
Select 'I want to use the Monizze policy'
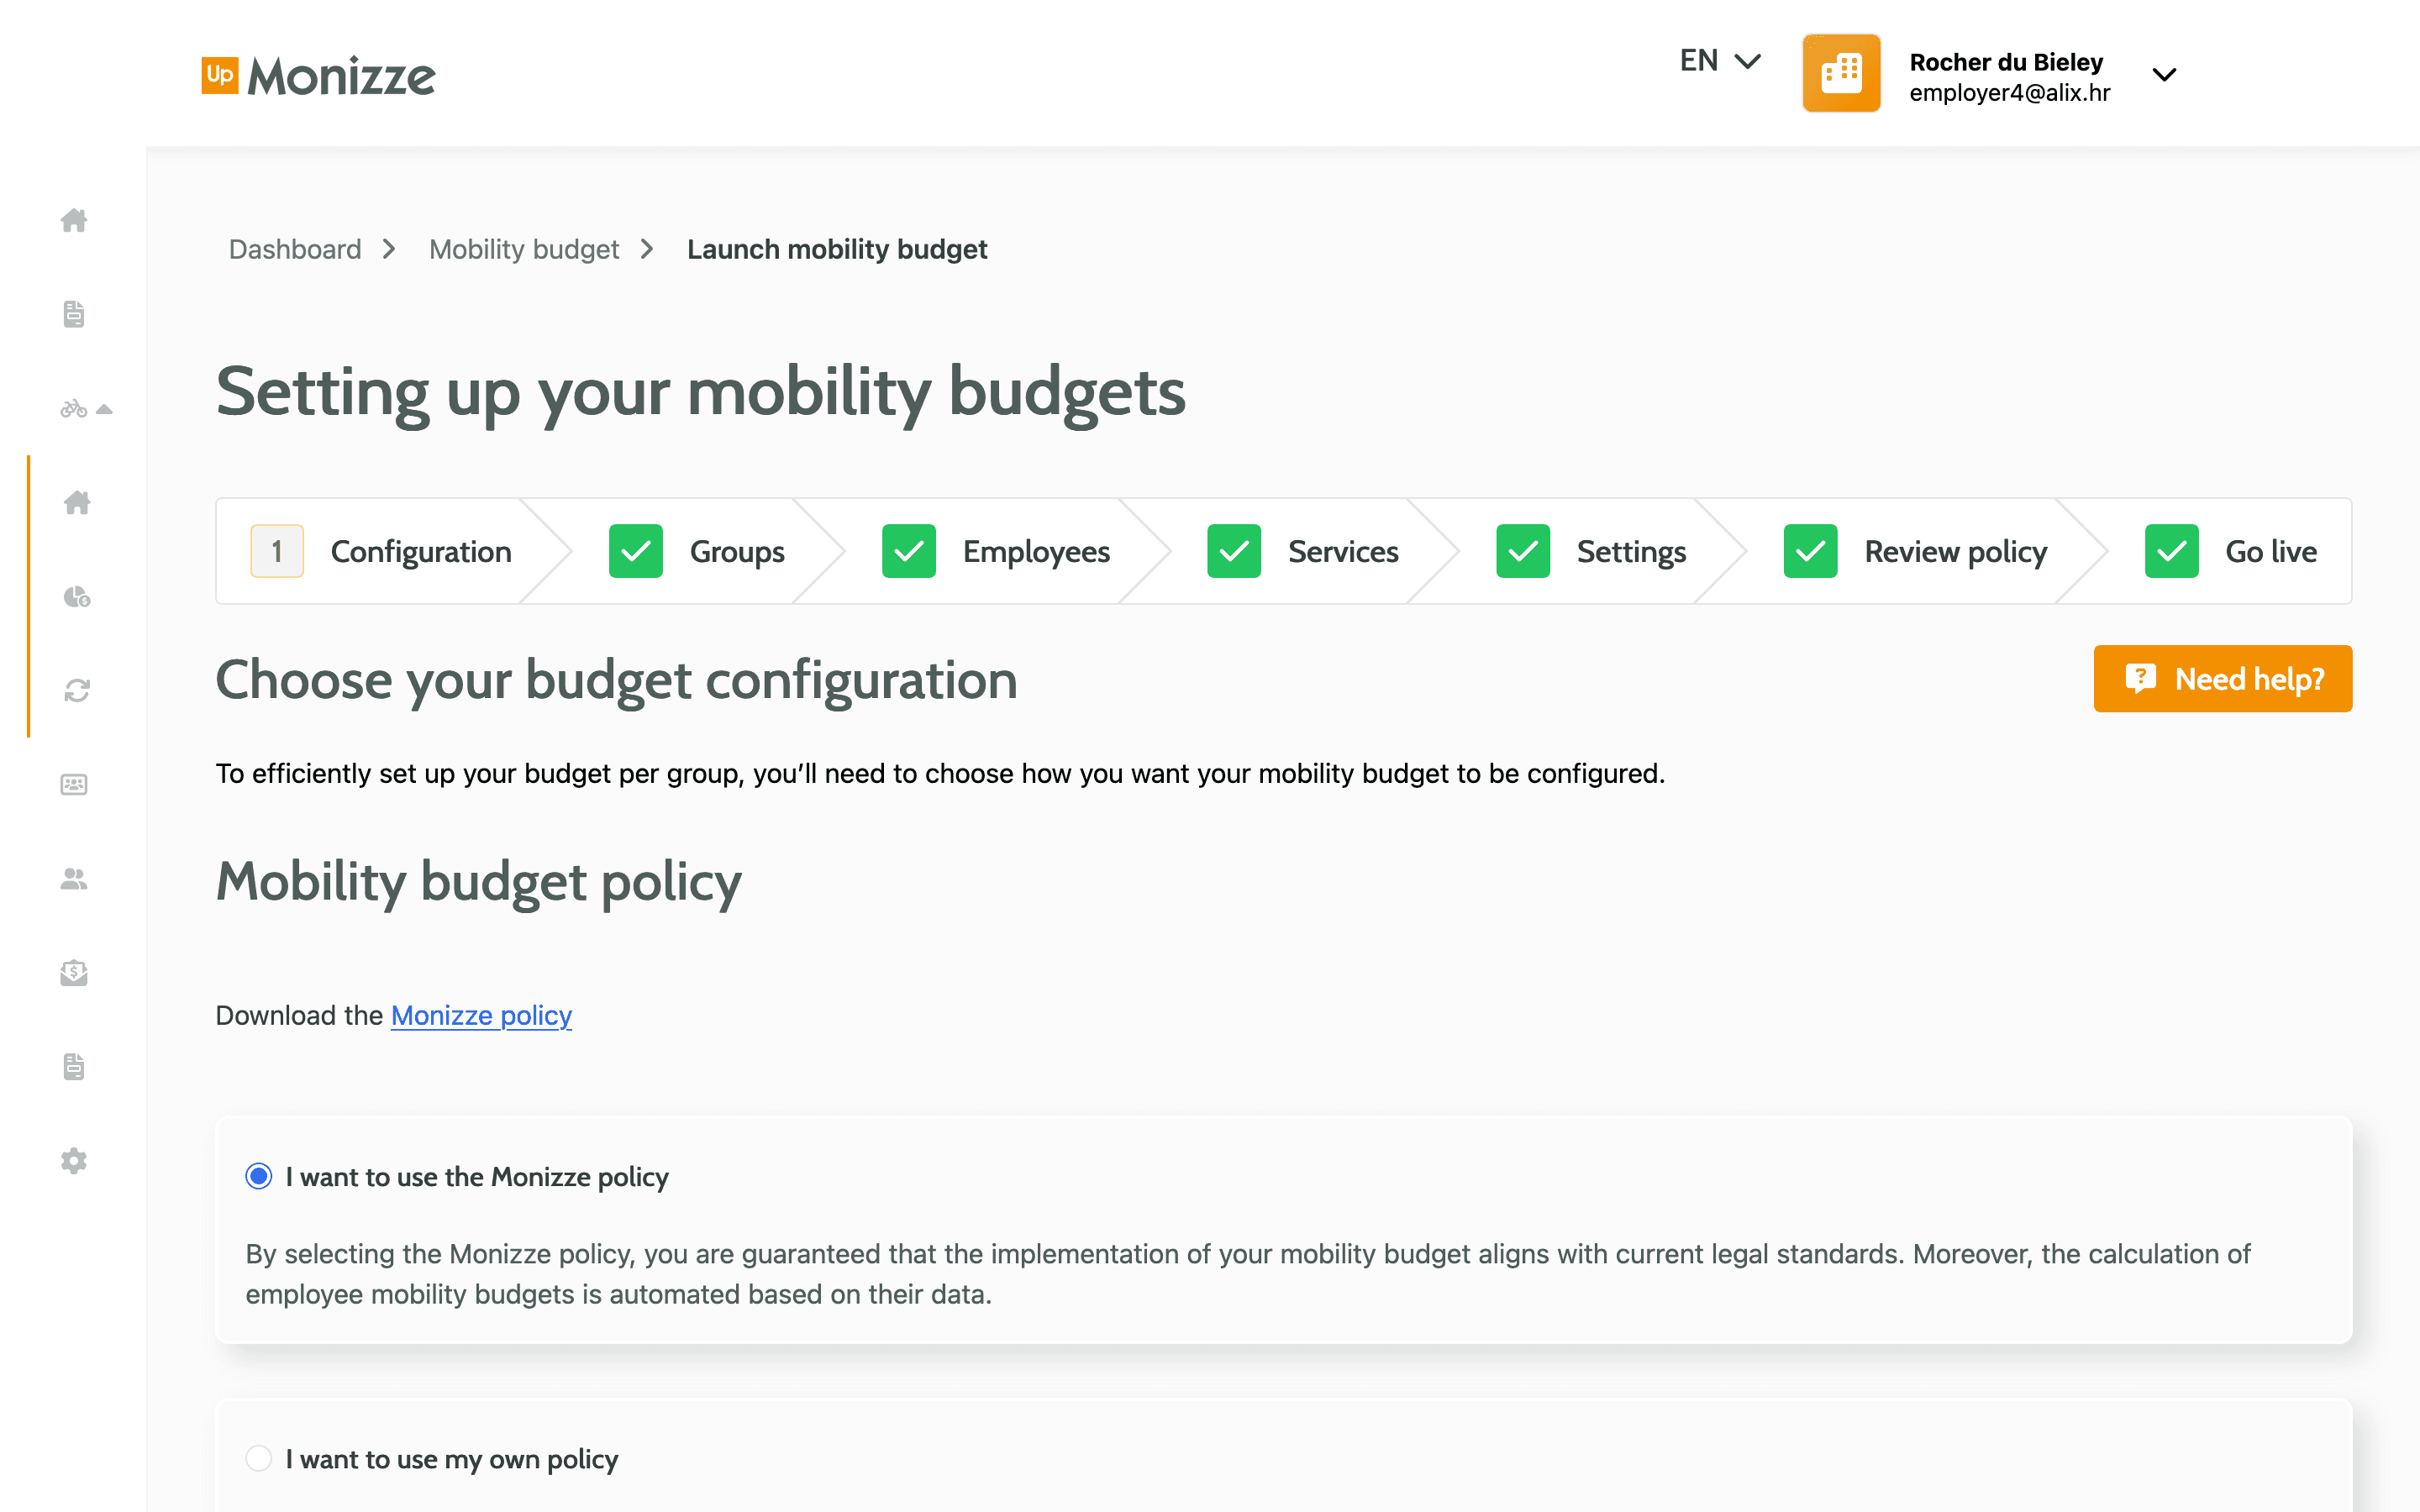point(259,1177)
